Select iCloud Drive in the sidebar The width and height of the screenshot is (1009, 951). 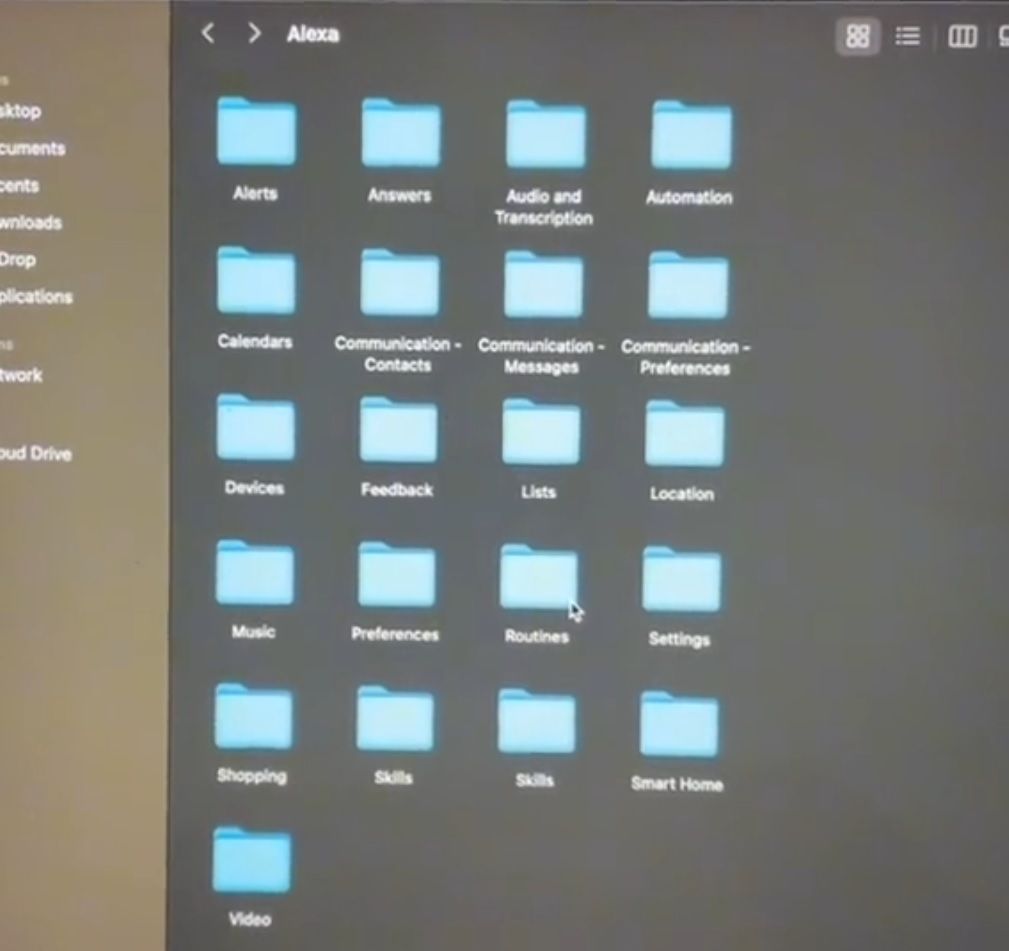(x=35, y=453)
